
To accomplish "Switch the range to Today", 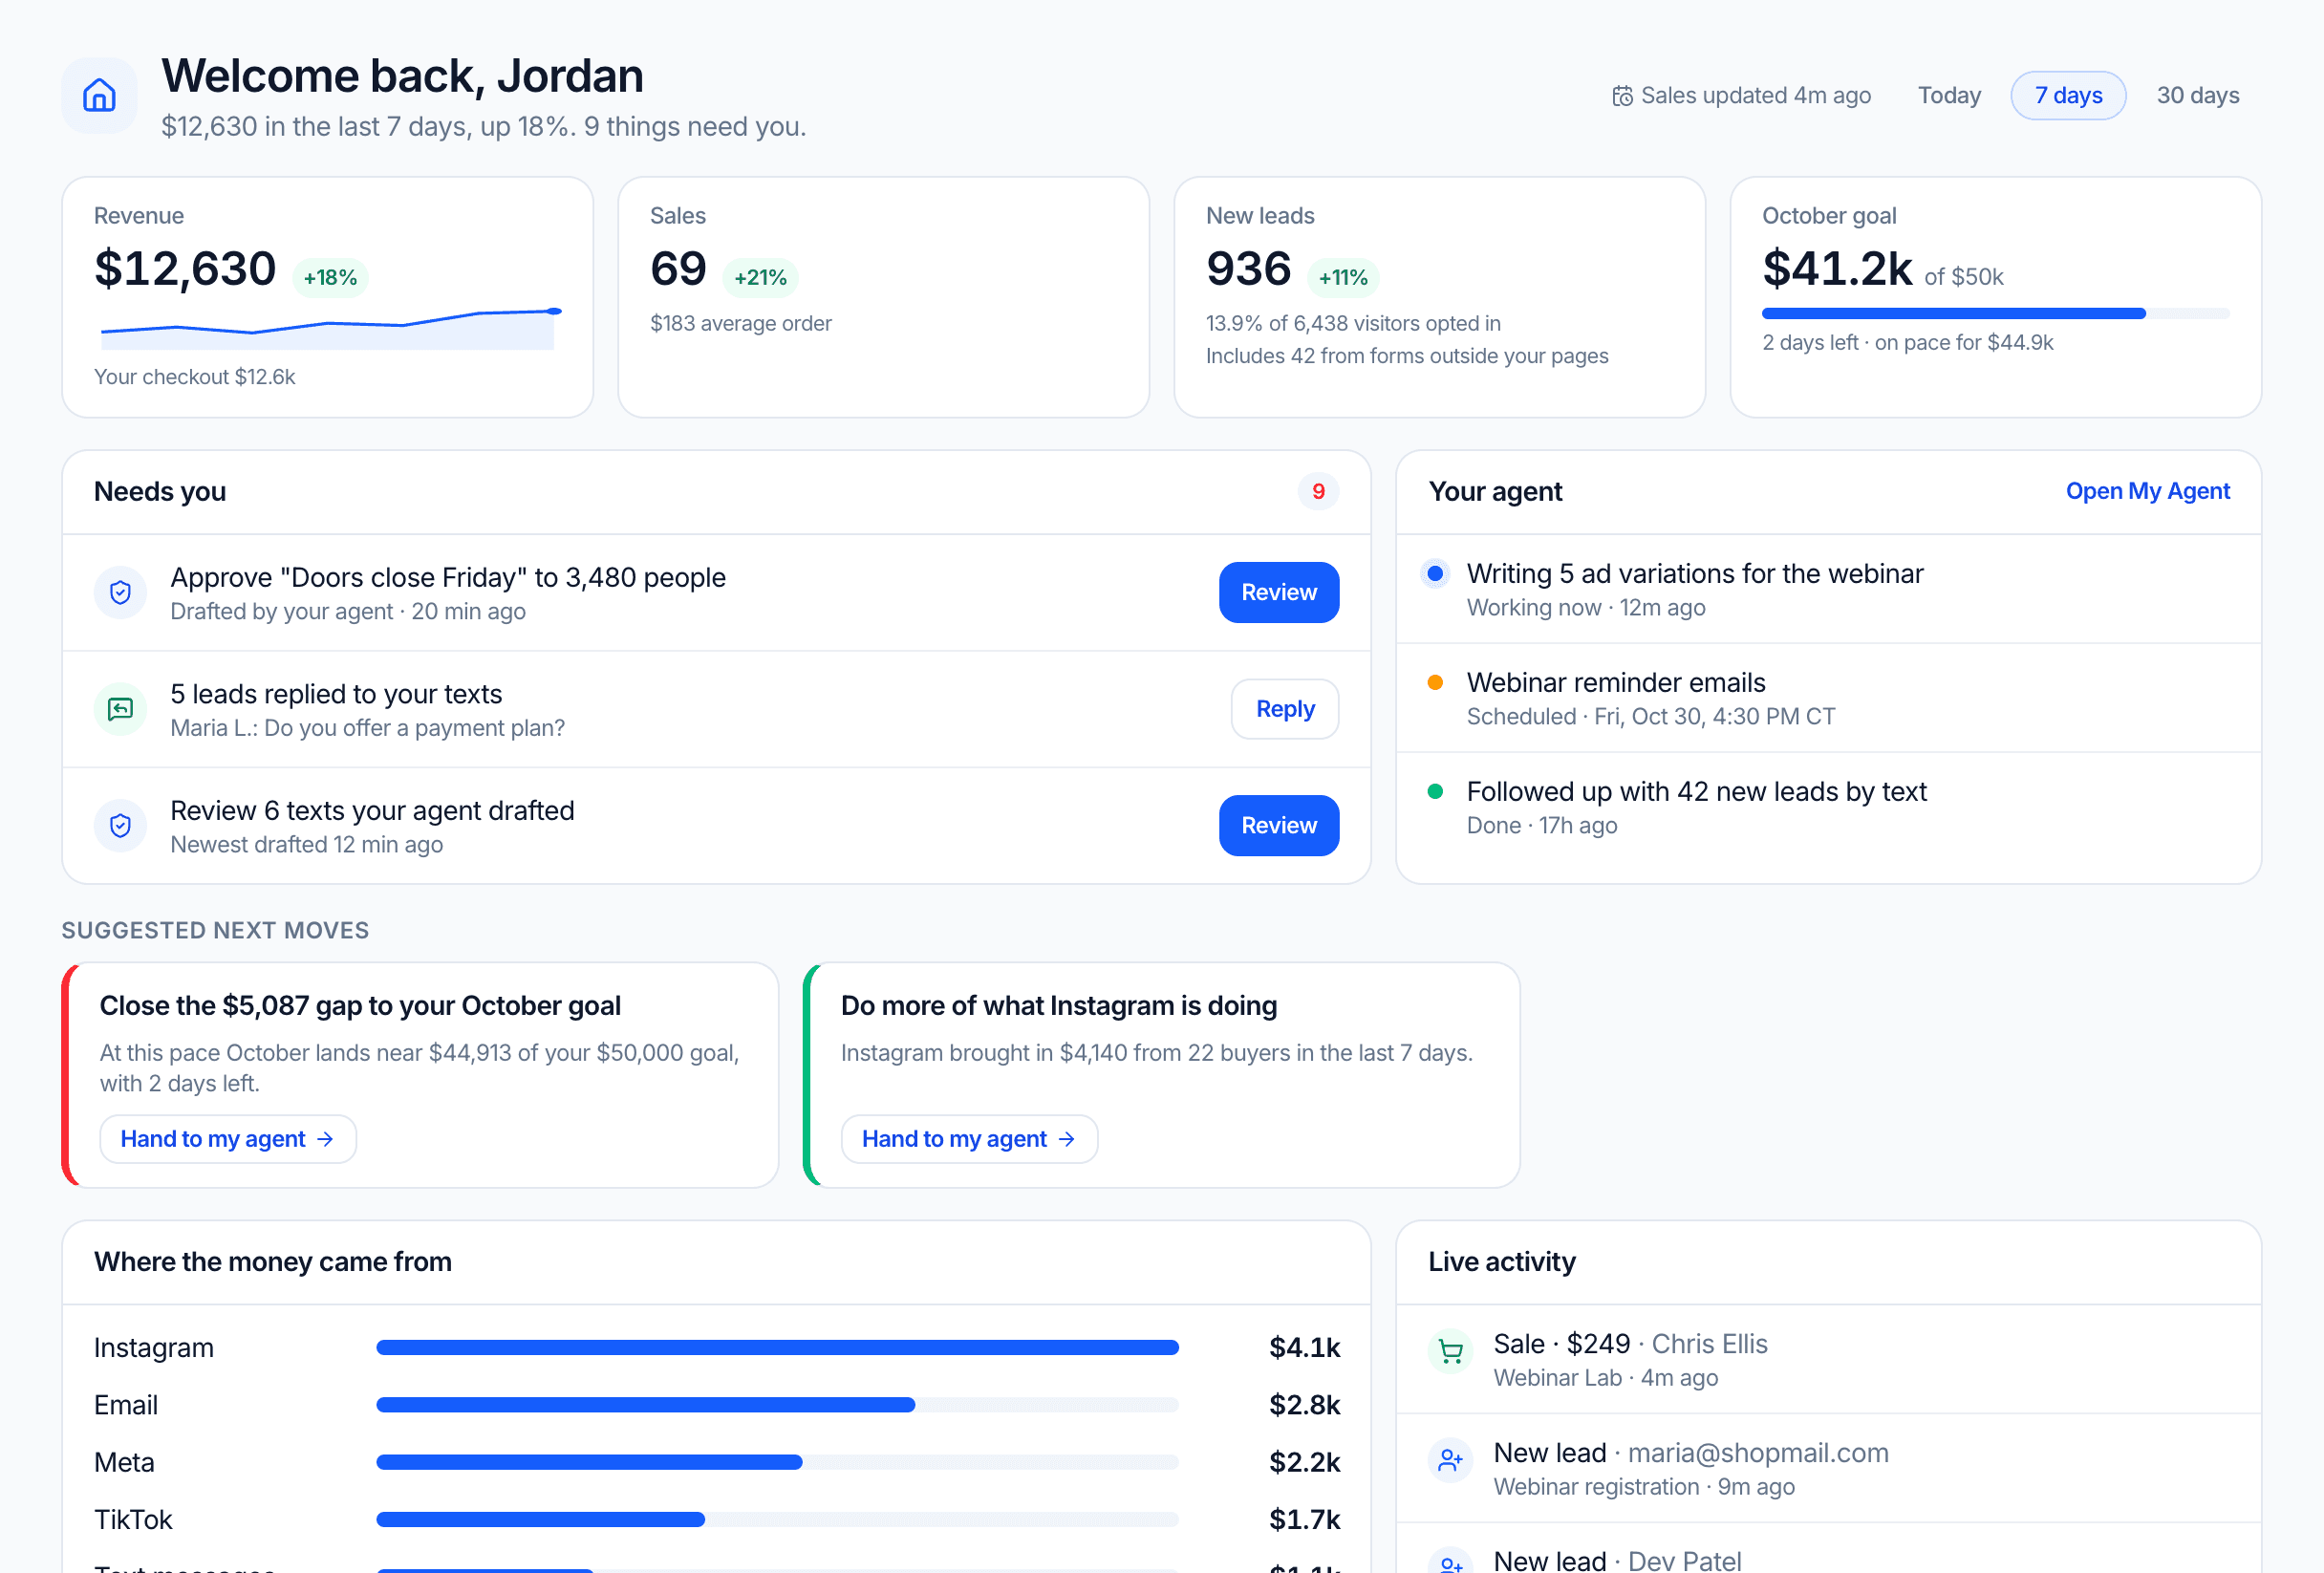I will [1949, 96].
